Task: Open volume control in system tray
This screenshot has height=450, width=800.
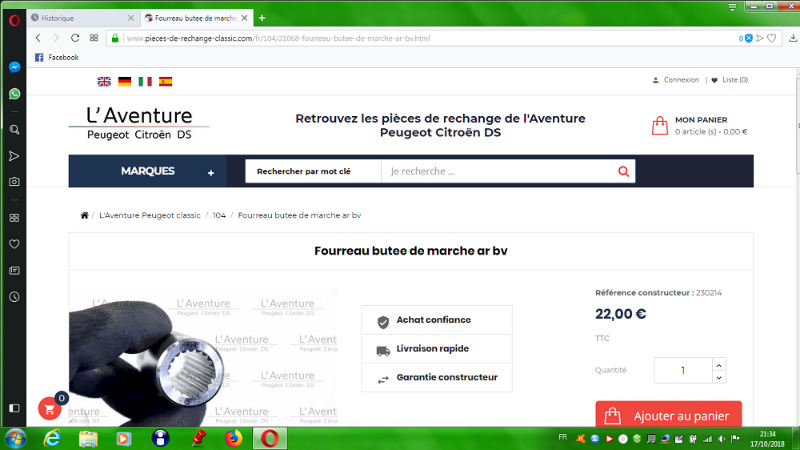Action: (721, 439)
